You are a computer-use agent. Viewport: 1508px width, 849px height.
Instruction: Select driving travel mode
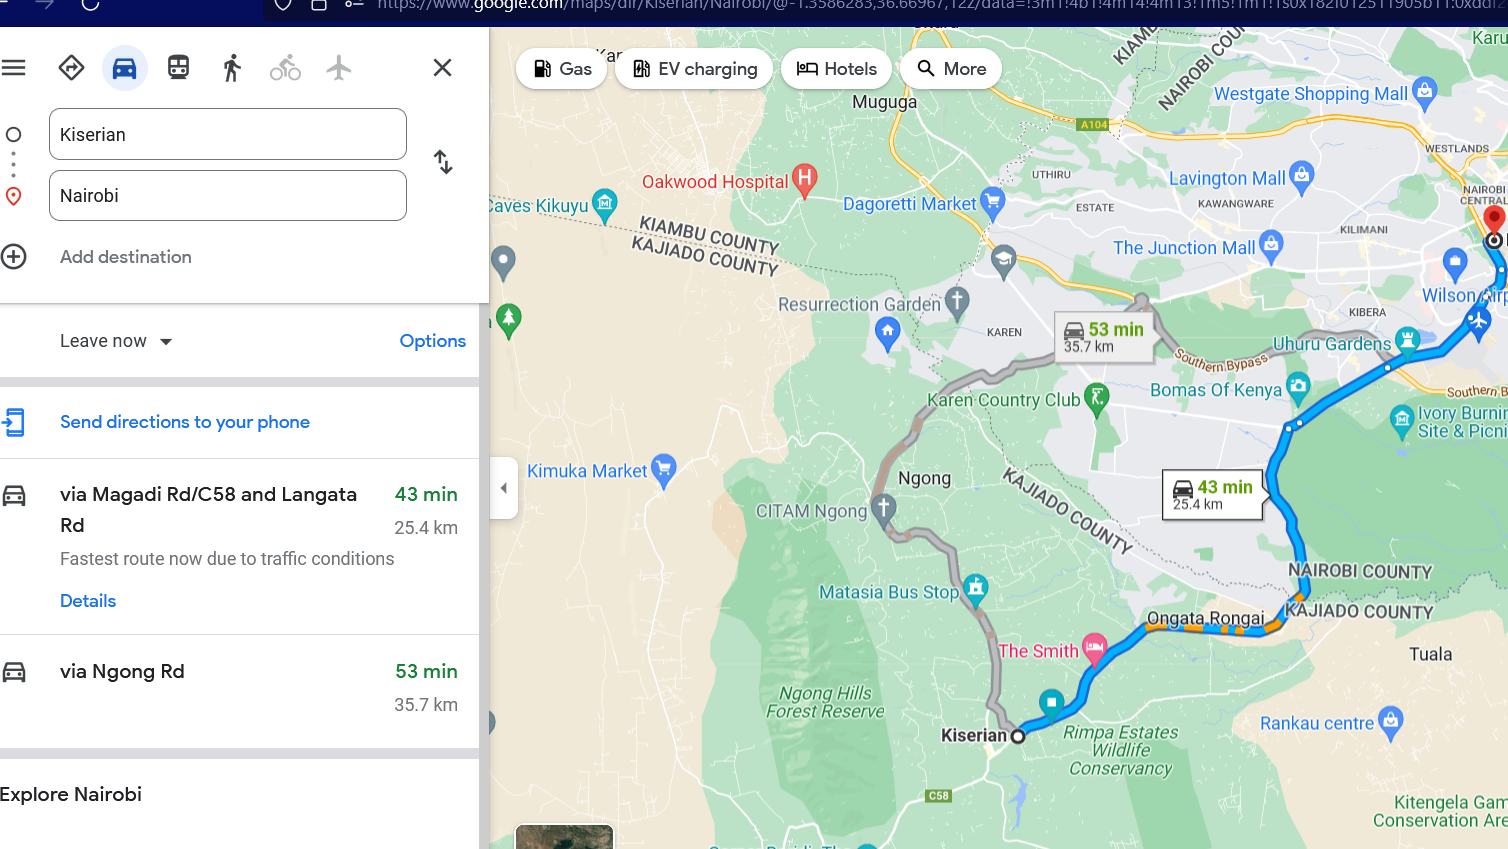[x=125, y=68]
